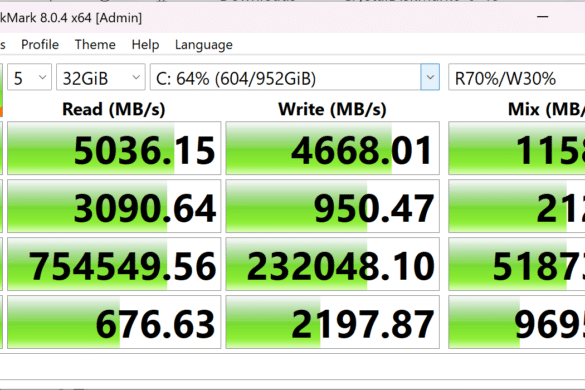
Task: Select the write result 950.47
Action: (x=332, y=206)
